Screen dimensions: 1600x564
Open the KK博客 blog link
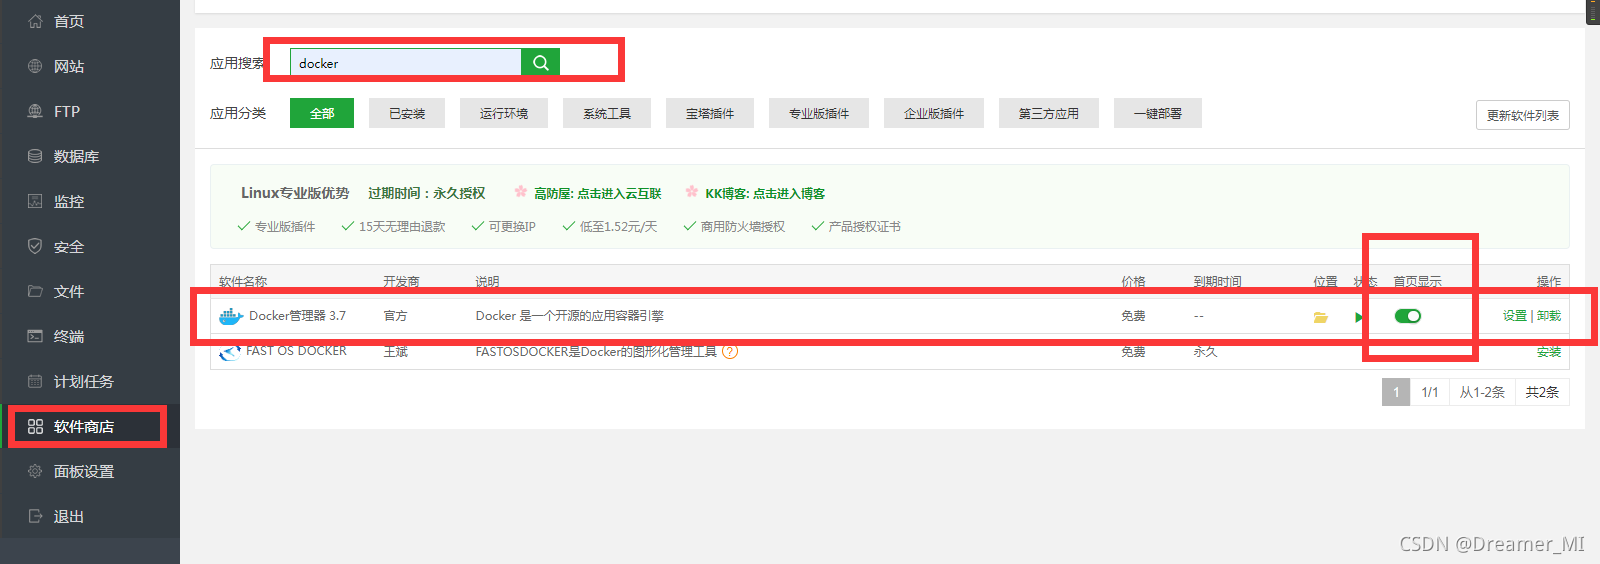[x=765, y=193]
